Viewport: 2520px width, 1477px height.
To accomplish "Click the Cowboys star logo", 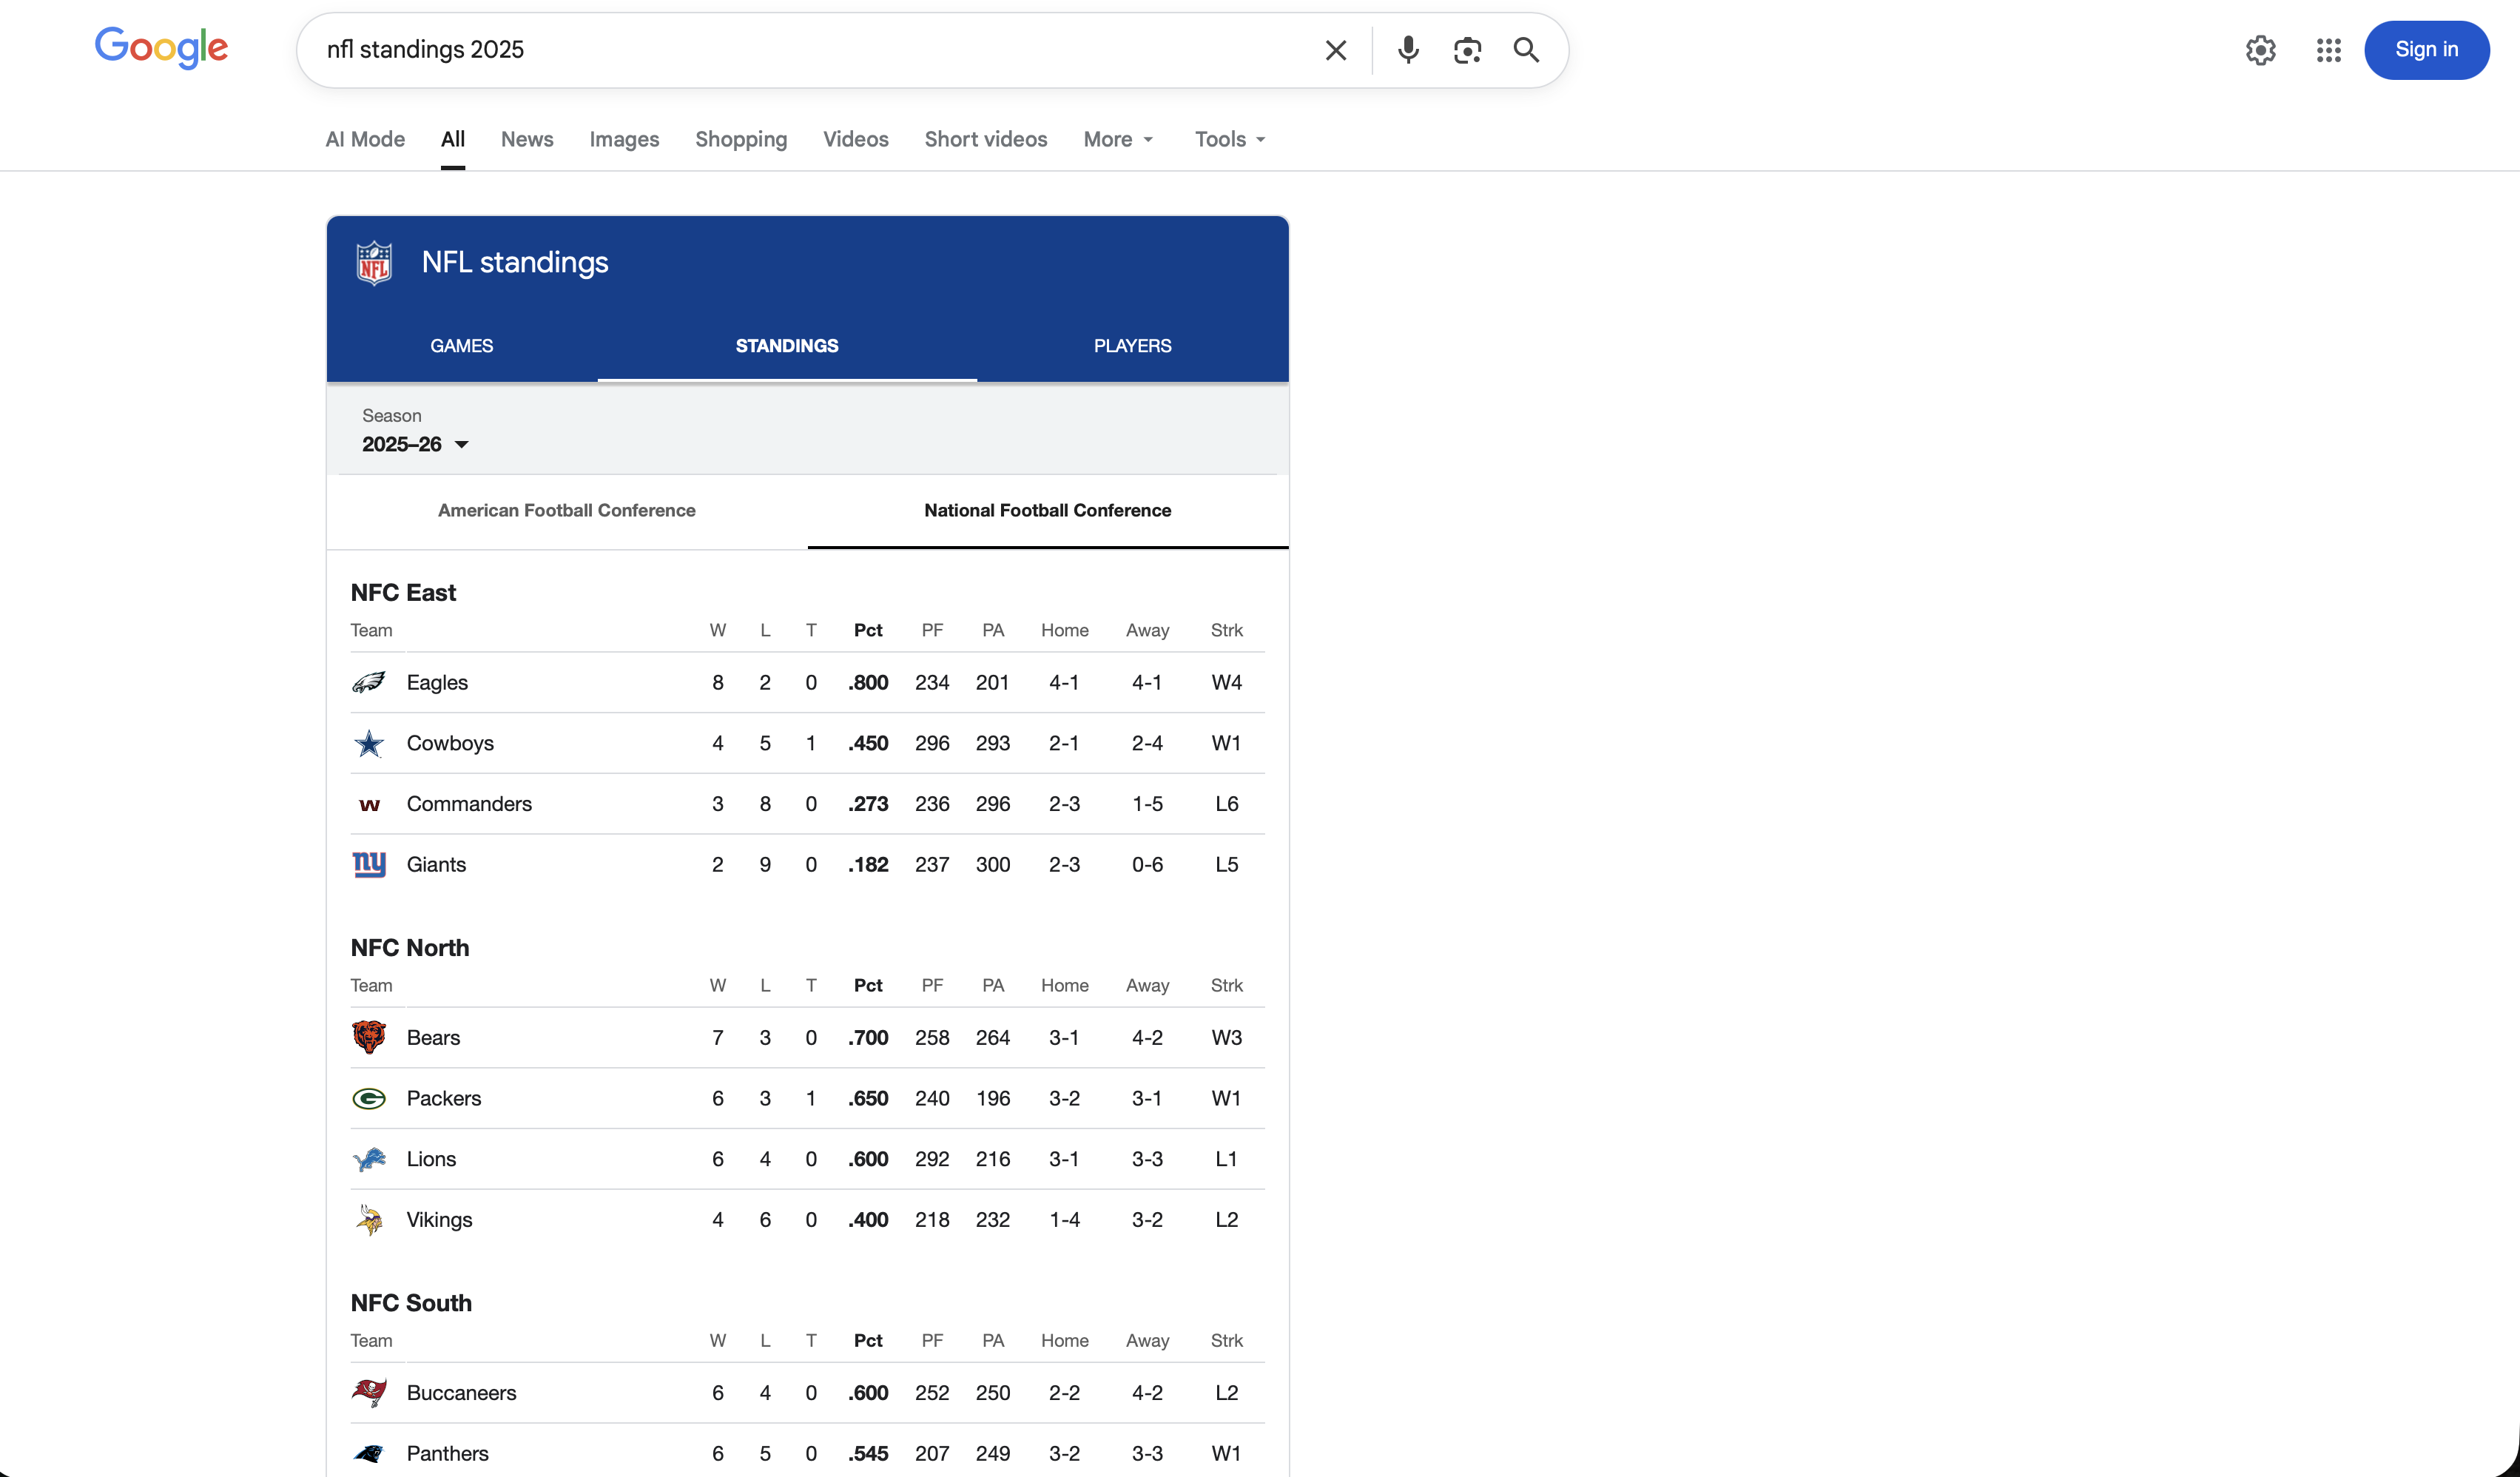I will (369, 743).
